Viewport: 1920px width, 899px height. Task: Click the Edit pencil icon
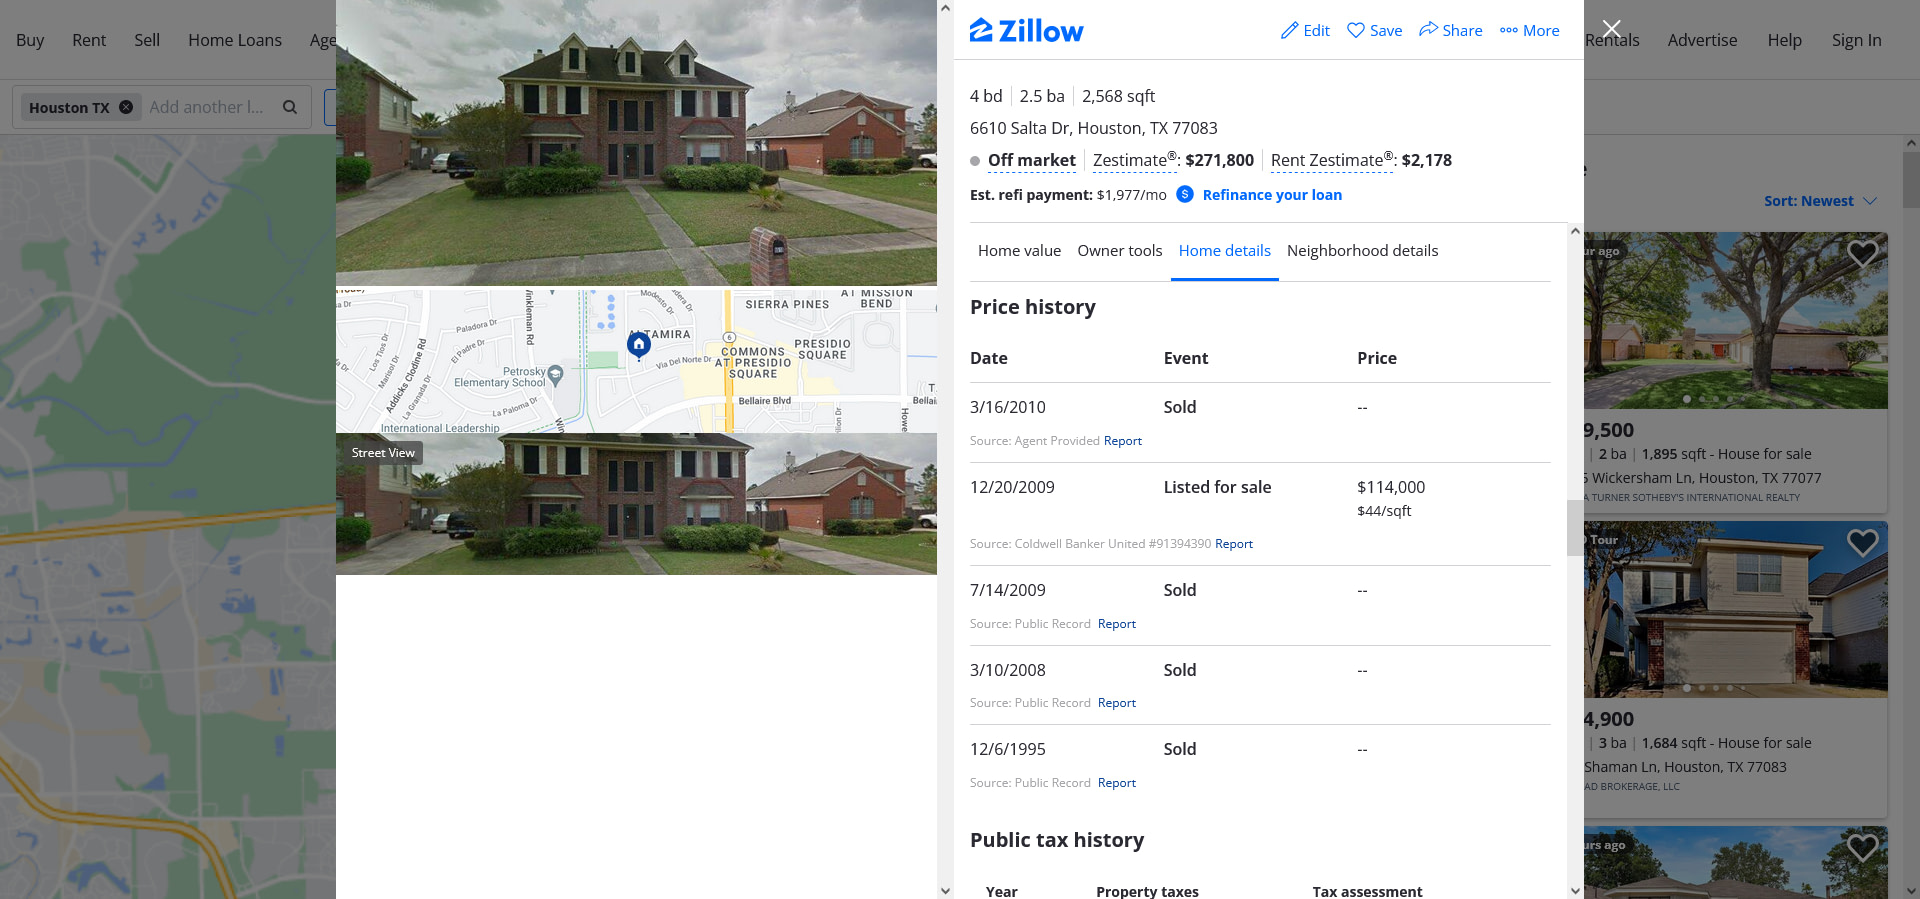coord(1289,31)
